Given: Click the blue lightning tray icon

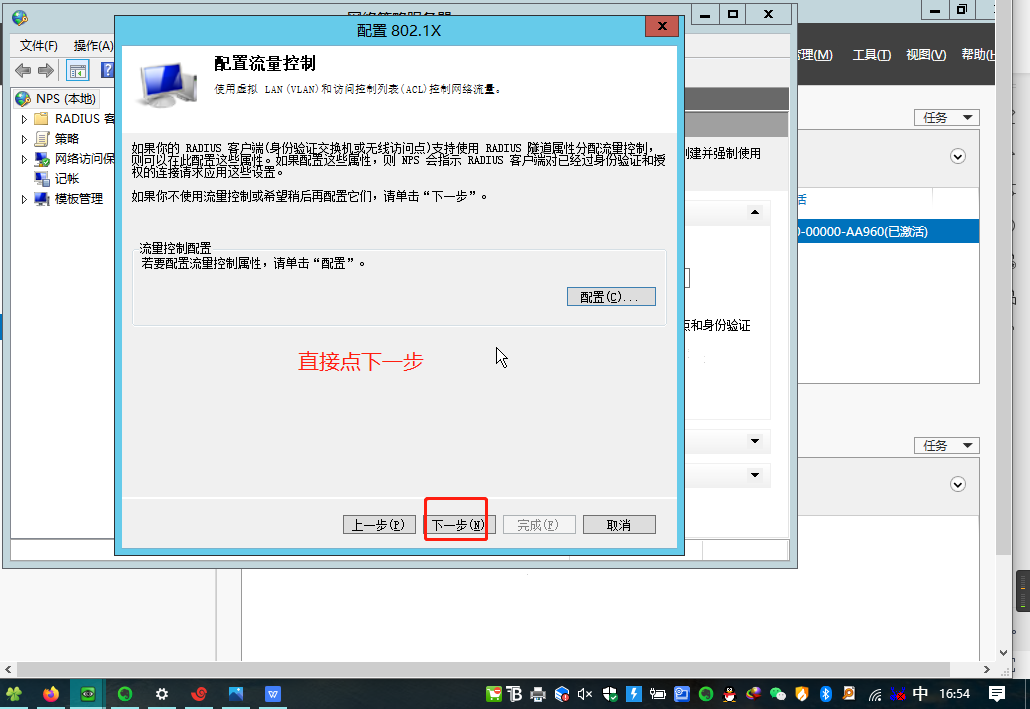Looking at the screenshot, I should 634,694.
